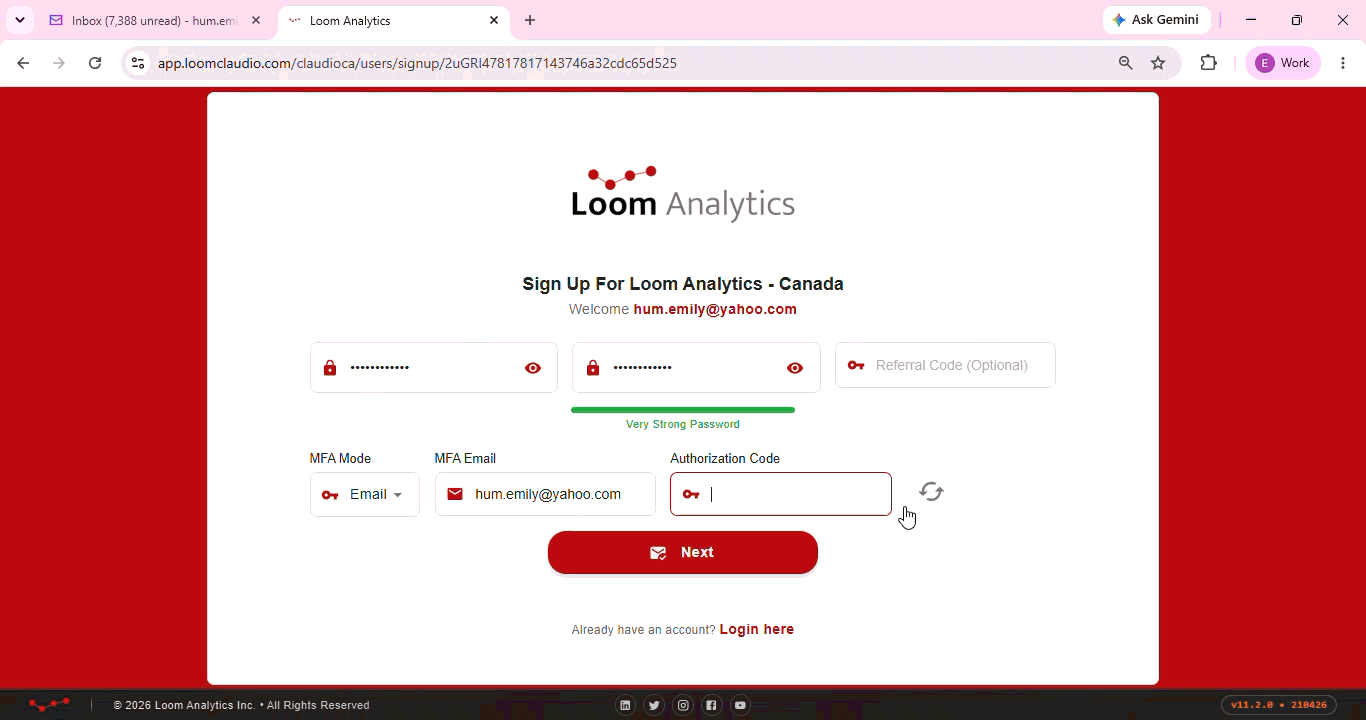Open a new browser tab

(530, 20)
